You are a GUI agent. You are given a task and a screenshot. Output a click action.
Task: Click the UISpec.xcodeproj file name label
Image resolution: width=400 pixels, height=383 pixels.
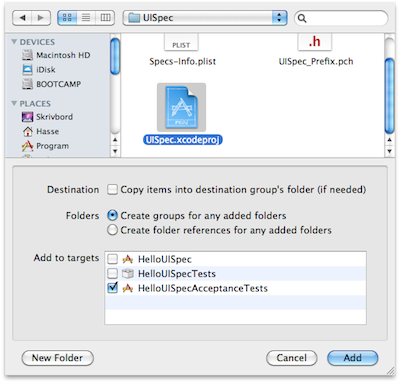click(183, 140)
